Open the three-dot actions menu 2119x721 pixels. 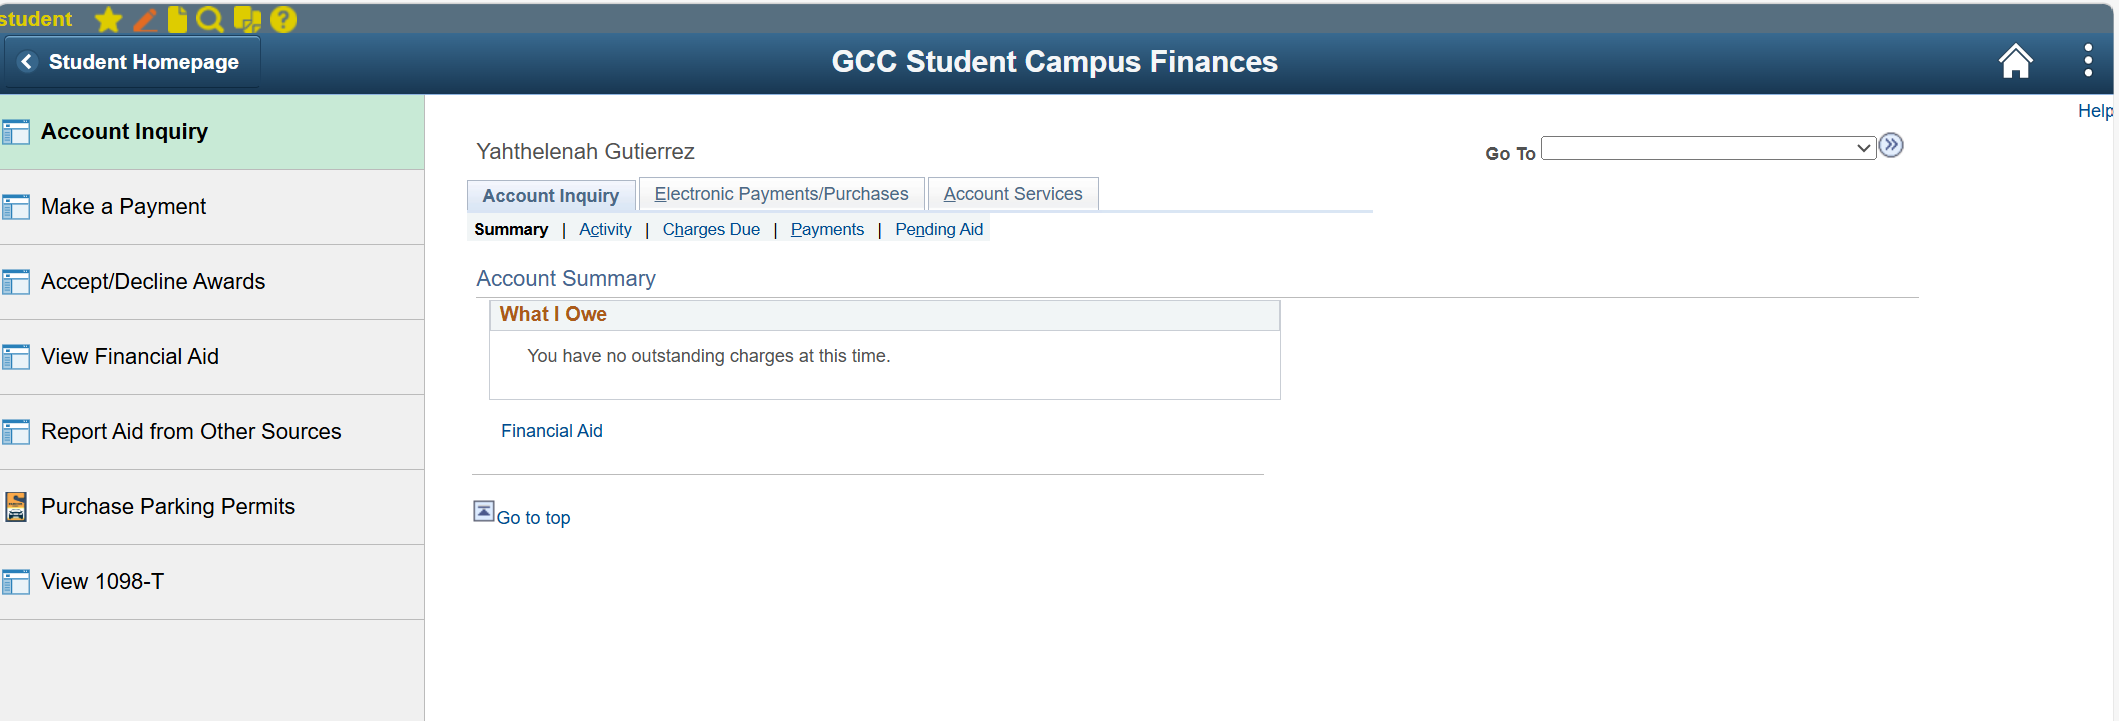click(x=2088, y=61)
